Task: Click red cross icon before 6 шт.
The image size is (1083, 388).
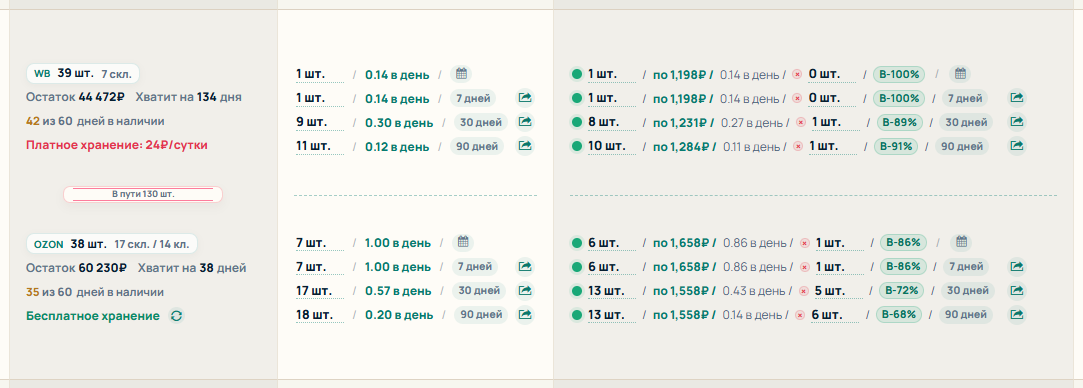Action: pyautogui.click(x=801, y=315)
